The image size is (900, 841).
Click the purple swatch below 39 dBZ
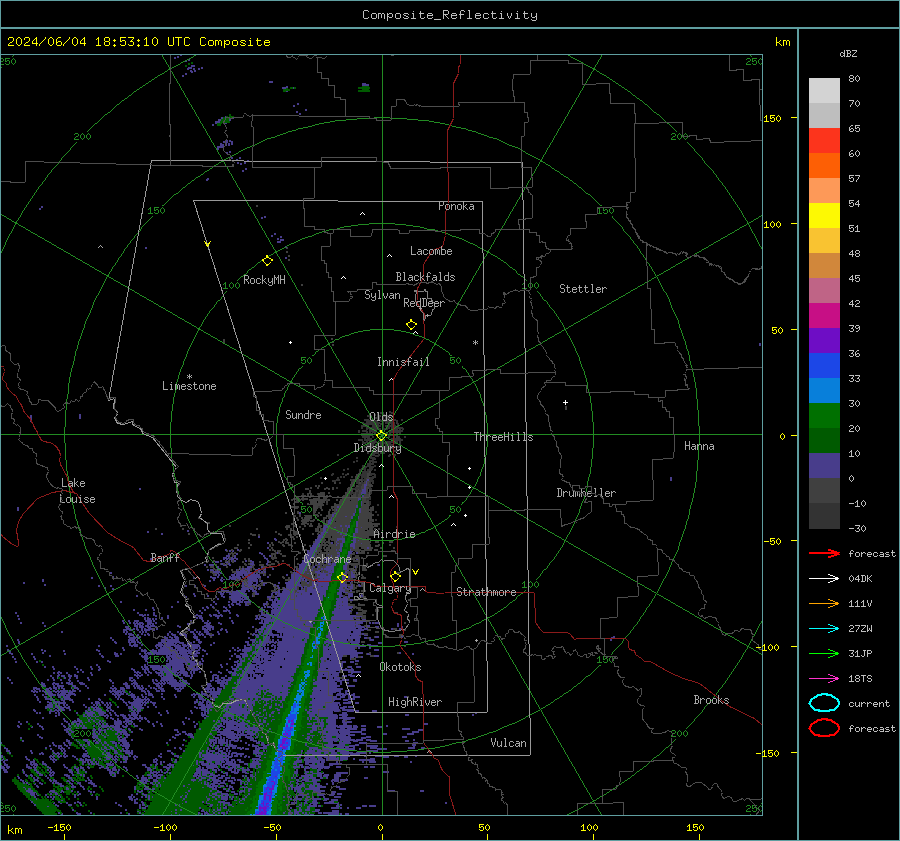[824, 341]
